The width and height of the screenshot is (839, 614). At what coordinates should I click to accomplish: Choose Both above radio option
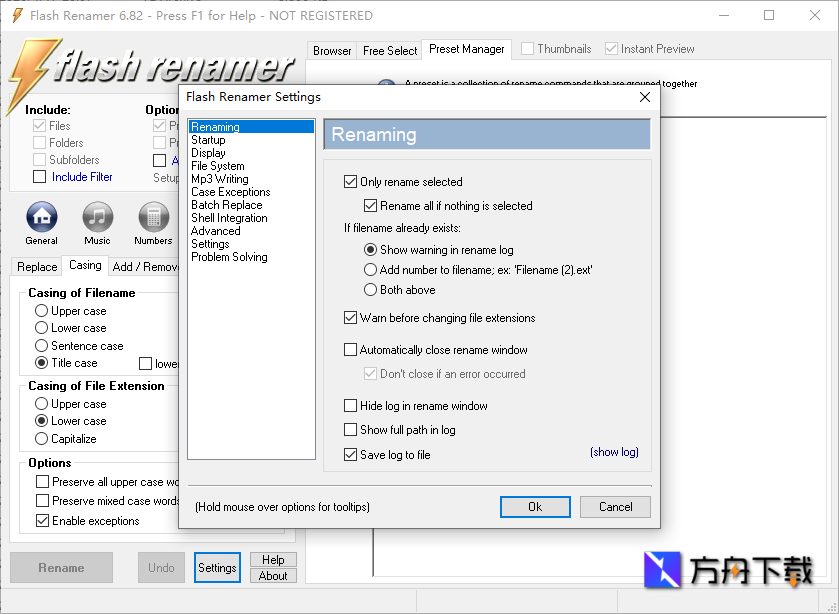tap(371, 290)
